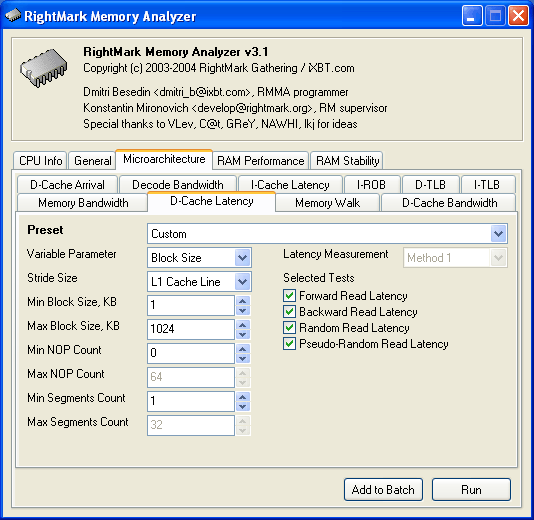Open the General tab

[x=93, y=160]
